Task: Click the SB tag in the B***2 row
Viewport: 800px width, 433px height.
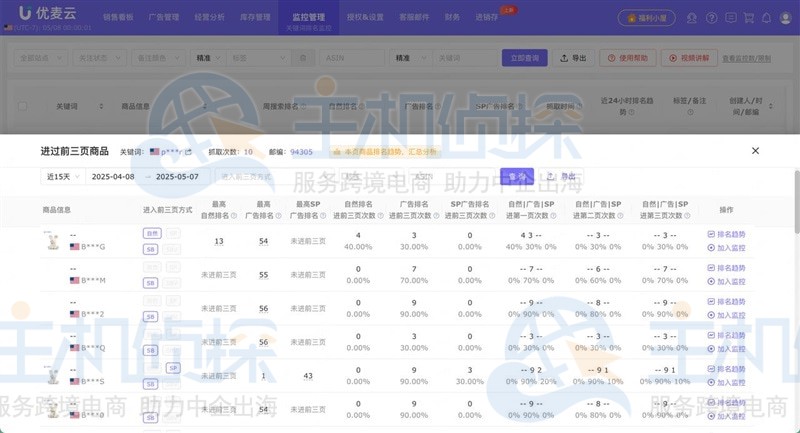Action: pos(151,317)
